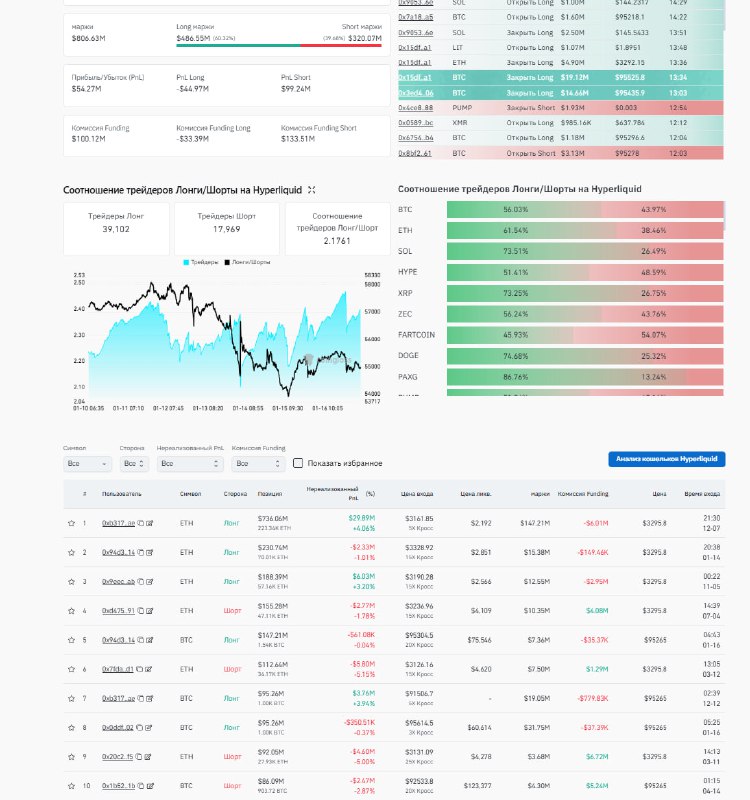
Task: Expand the Long/Short ratio chart fullscreen
Action: tap(312, 190)
